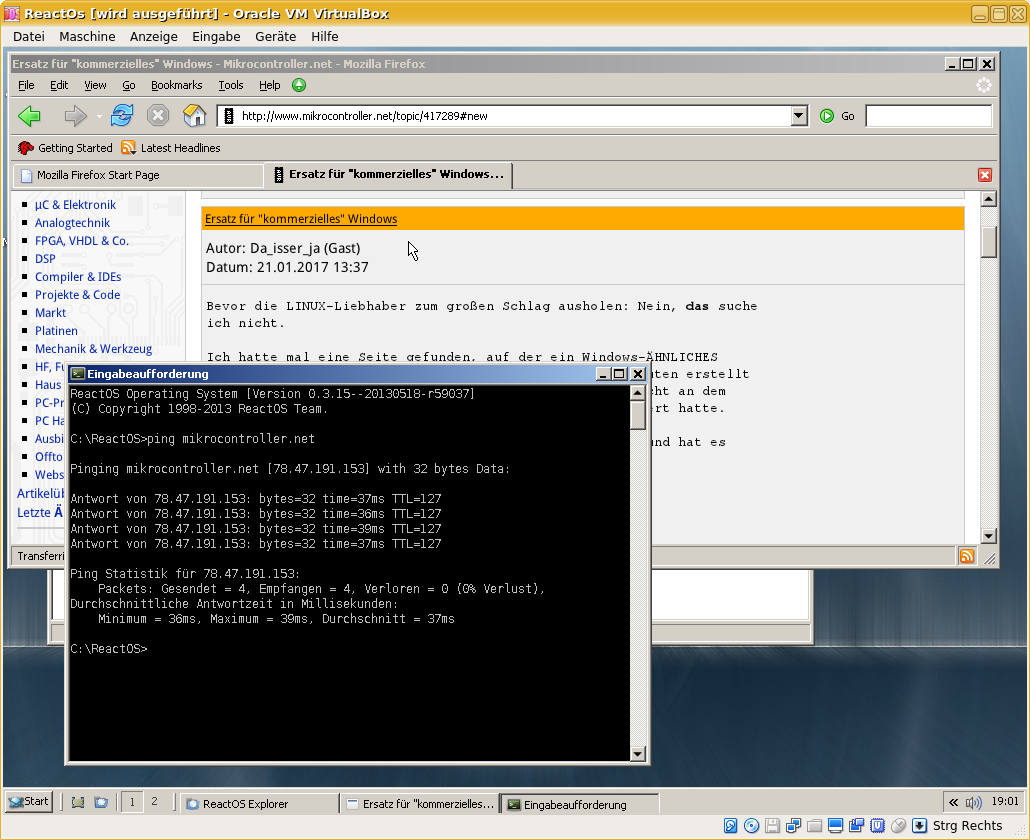Viewport: 1030px width, 840px height.
Task: Open the Firefox Tools menu
Action: pyautogui.click(x=231, y=85)
